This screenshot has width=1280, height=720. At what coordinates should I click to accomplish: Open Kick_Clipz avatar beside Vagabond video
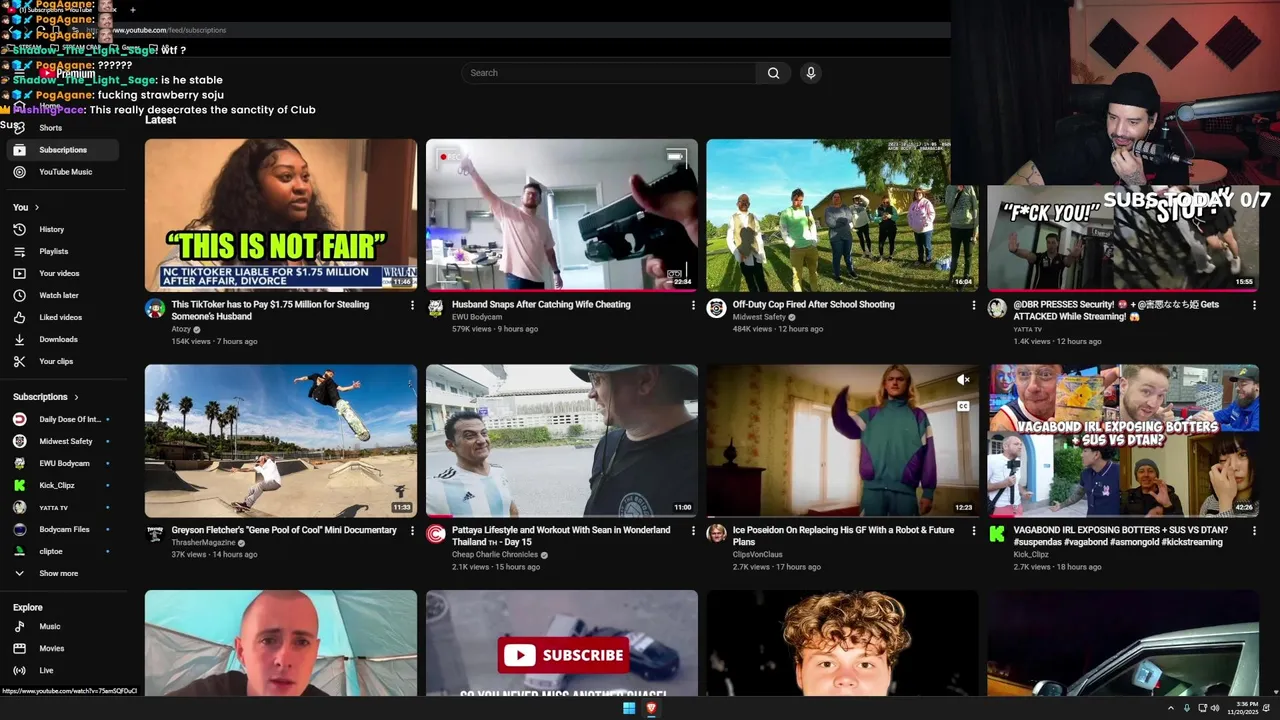pyautogui.click(x=997, y=534)
